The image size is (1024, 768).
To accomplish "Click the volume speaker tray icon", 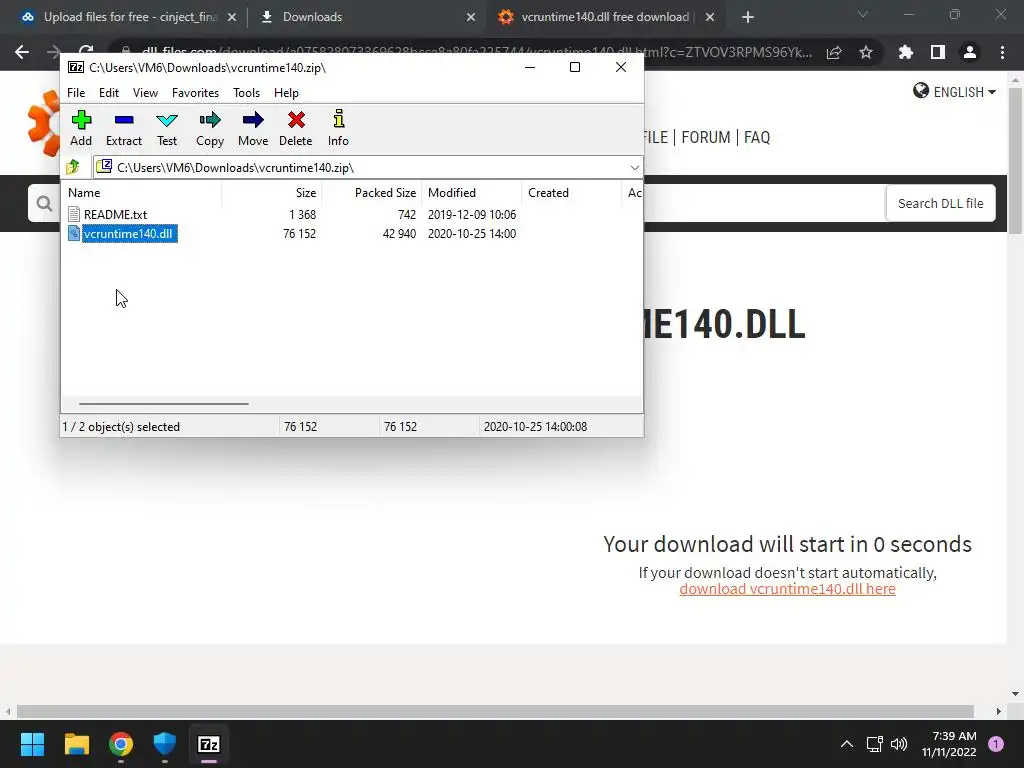I will pyautogui.click(x=899, y=744).
